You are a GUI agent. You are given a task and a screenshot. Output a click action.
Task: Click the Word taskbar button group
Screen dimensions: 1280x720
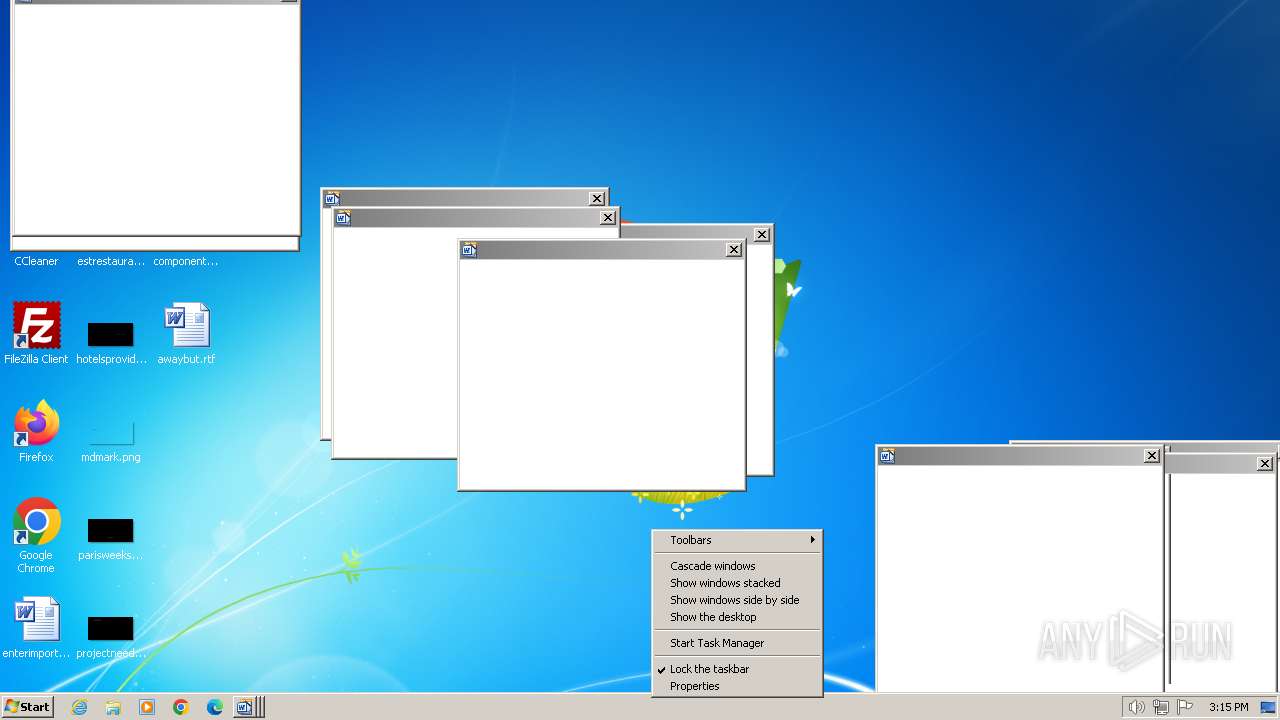[249, 707]
